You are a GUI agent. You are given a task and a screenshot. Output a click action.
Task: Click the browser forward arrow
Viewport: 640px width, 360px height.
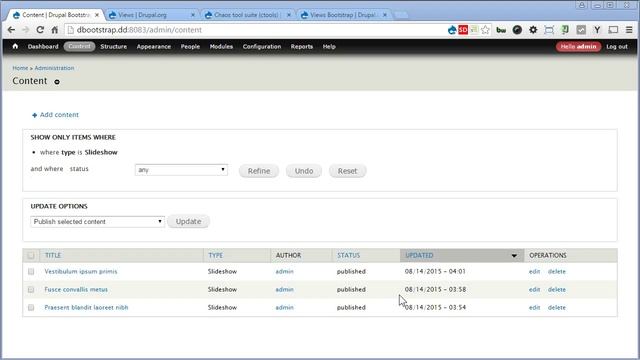25,30
